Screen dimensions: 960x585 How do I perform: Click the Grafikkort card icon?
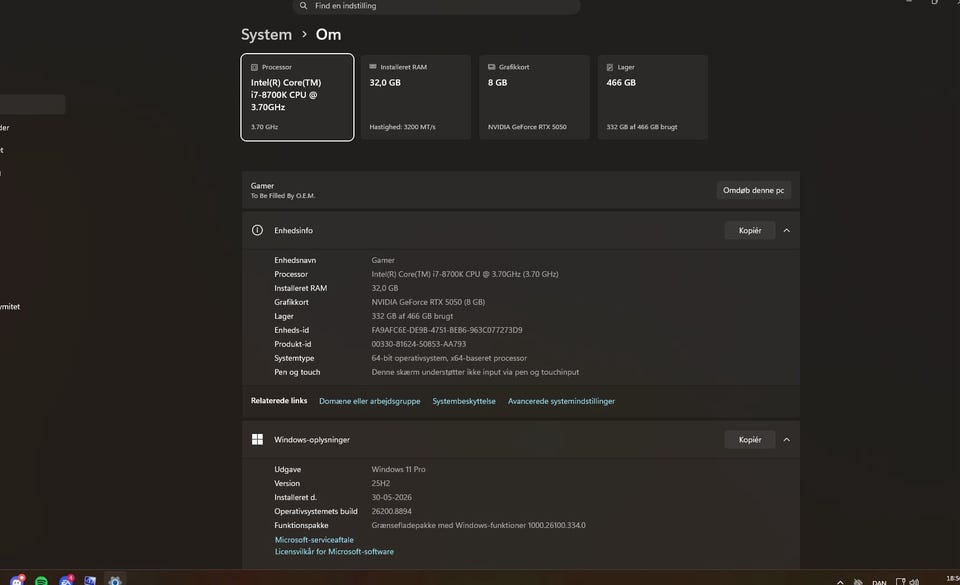tap(492, 67)
